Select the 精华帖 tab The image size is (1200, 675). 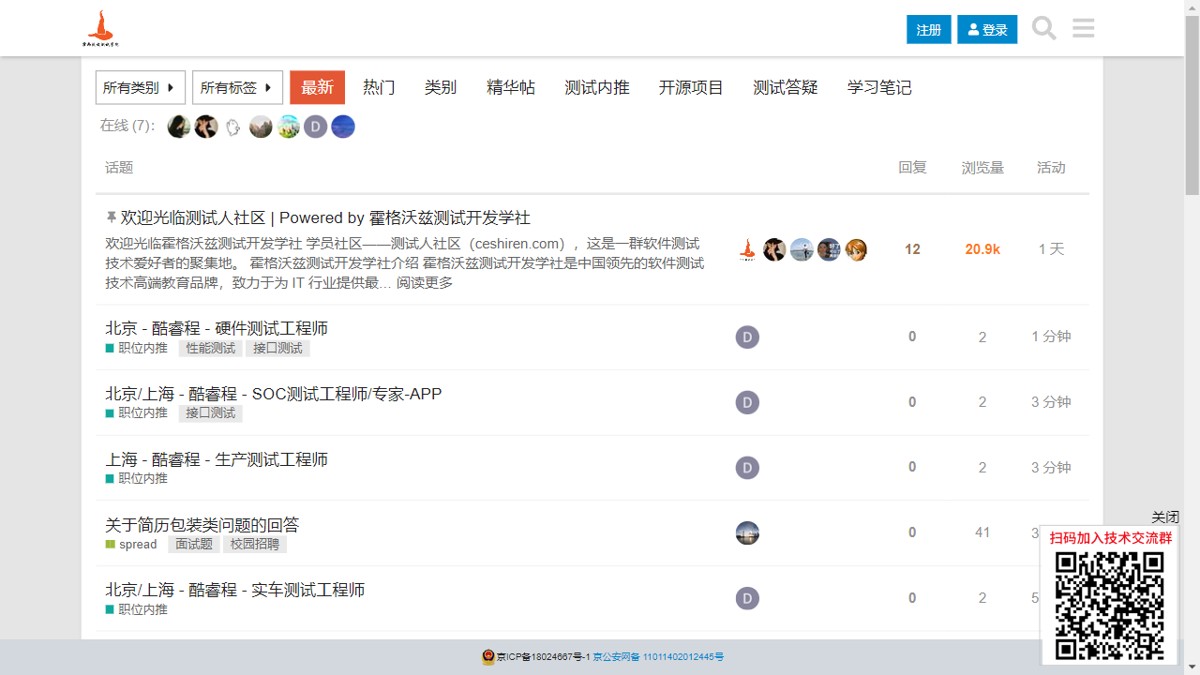pyautogui.click(x=510, y=88)
